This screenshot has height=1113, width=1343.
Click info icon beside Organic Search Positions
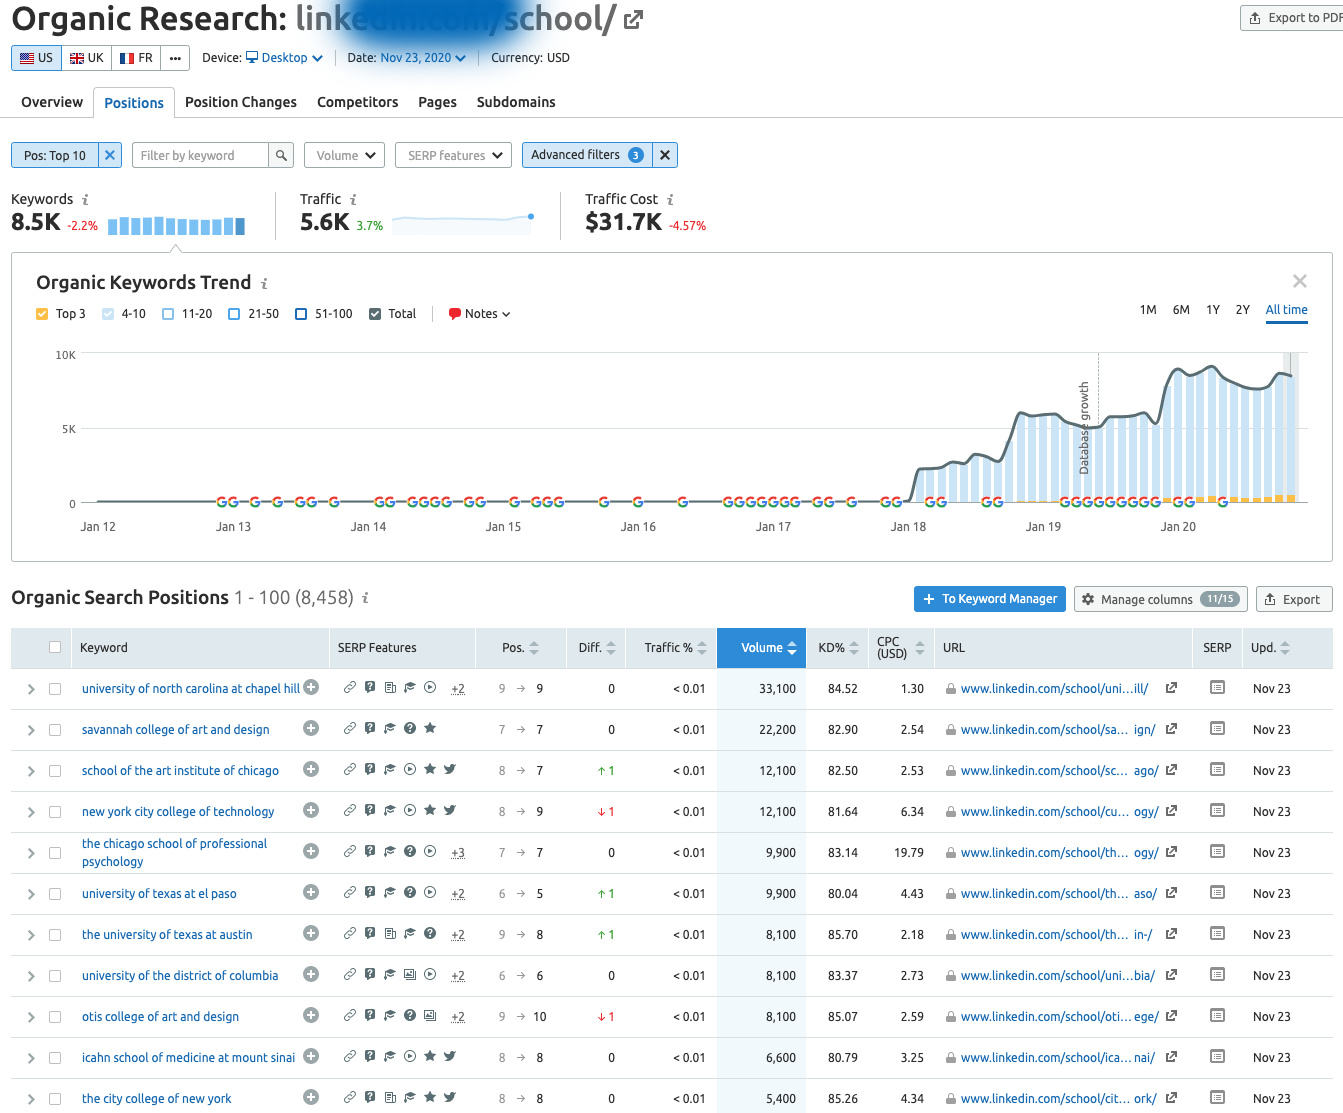point(365,598)
